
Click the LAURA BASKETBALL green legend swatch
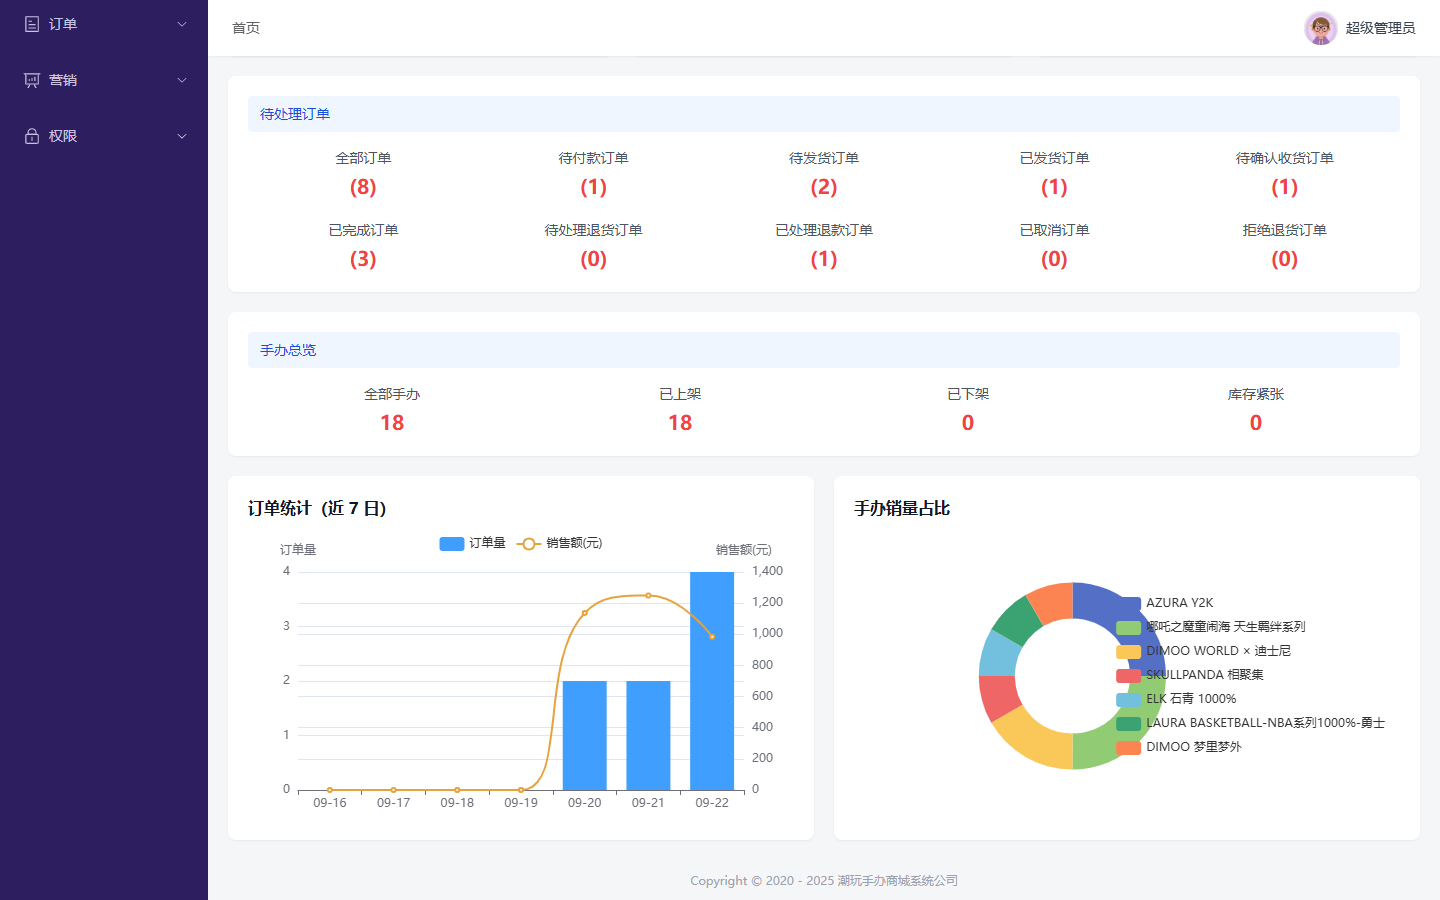tap(1128, 723)
